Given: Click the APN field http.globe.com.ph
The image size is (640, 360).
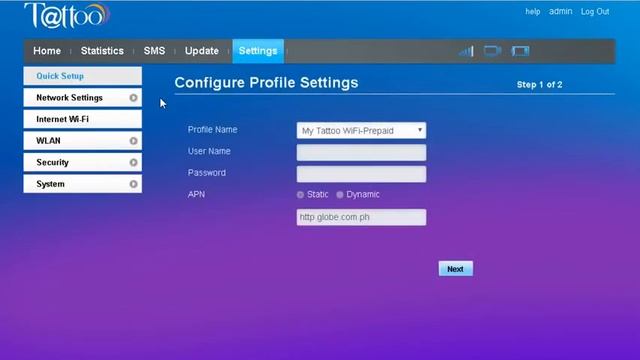Looking at the screenshot, I should 361,217.
